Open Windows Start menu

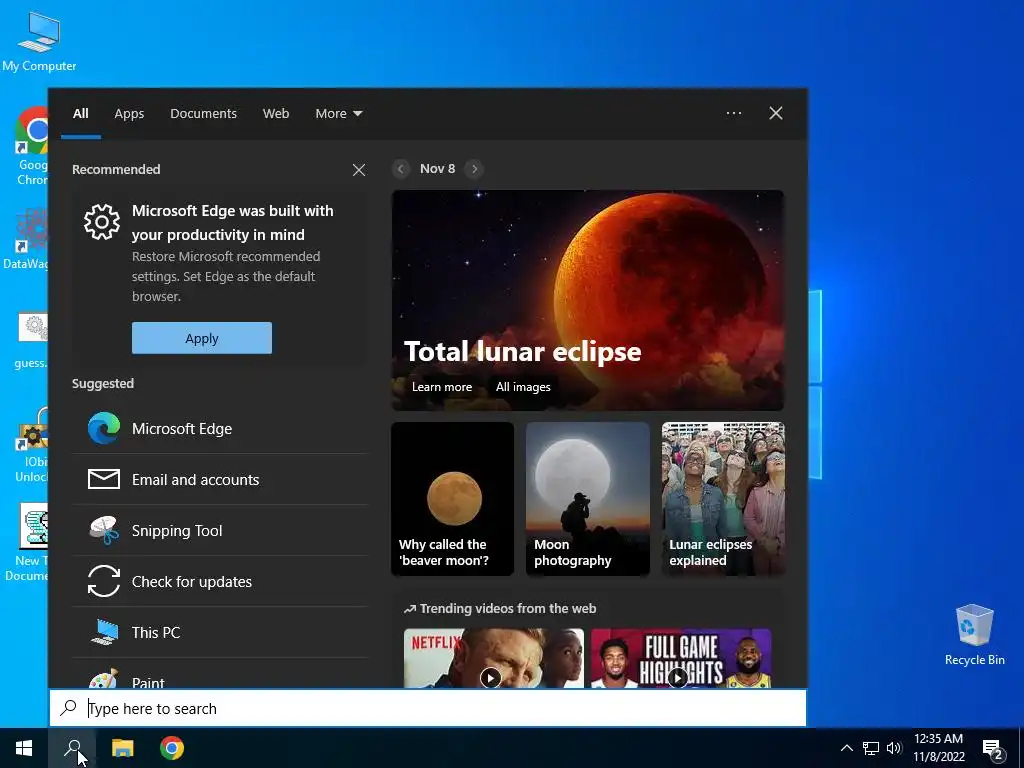click(24, 748)
